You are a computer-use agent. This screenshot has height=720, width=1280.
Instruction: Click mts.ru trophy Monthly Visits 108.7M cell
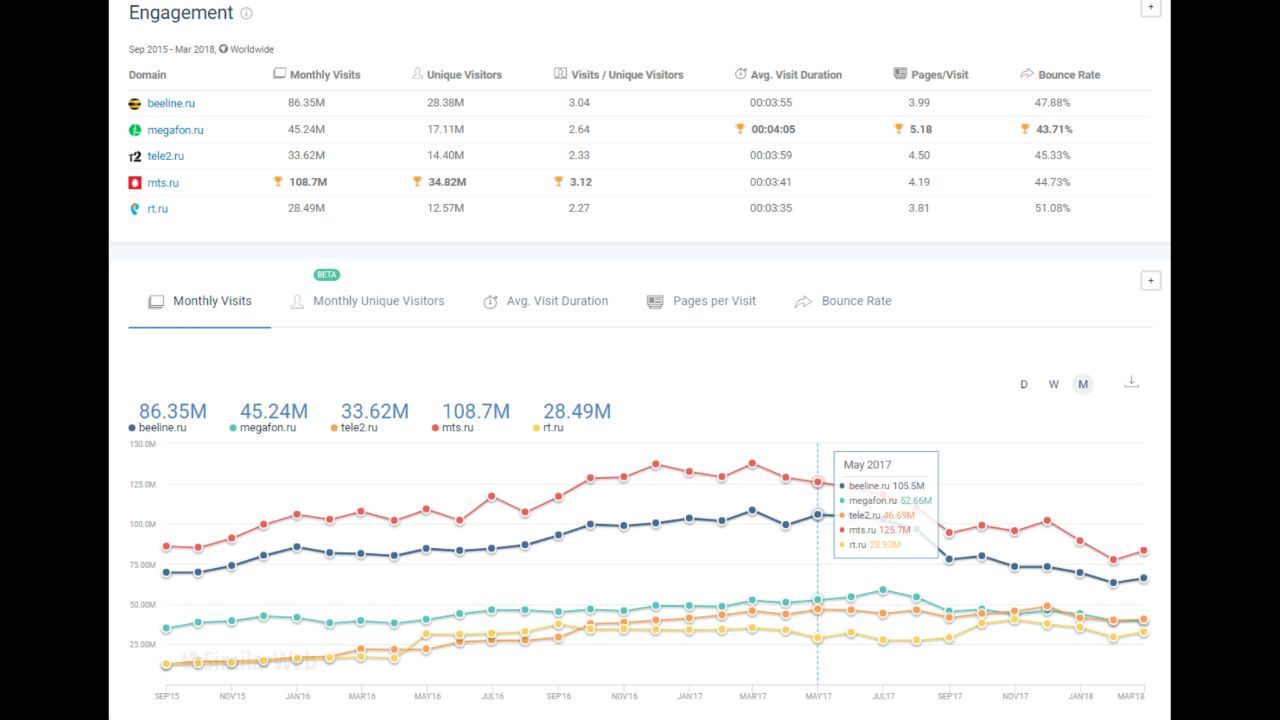(x=300, y=183)
